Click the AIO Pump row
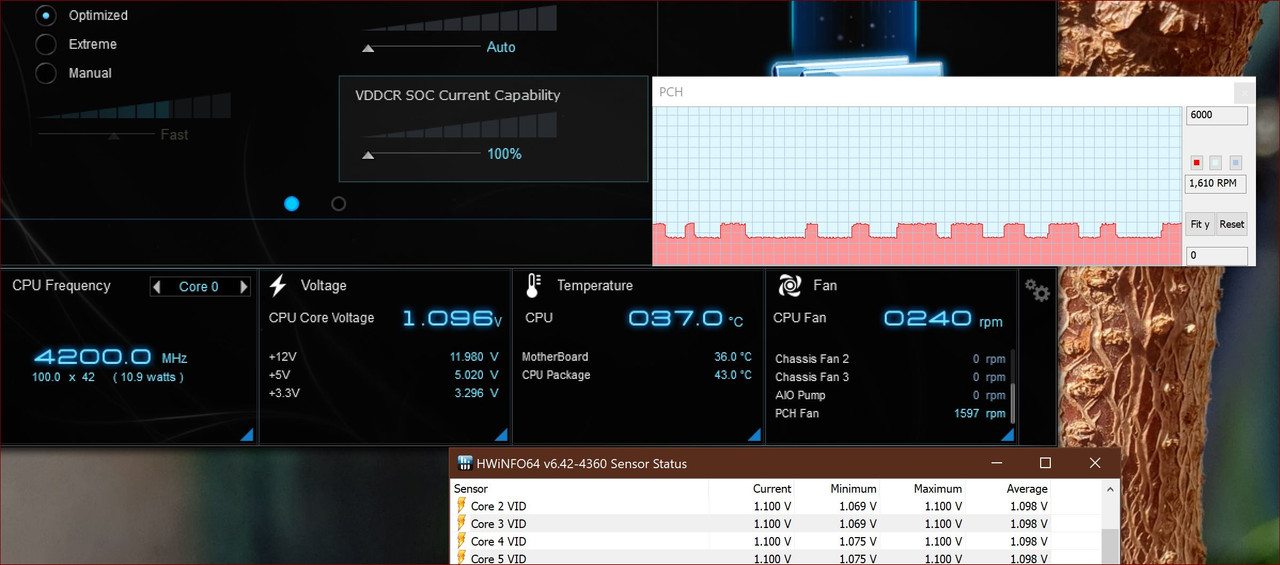Screen dimensions: 1280x565 coord(890,395)
